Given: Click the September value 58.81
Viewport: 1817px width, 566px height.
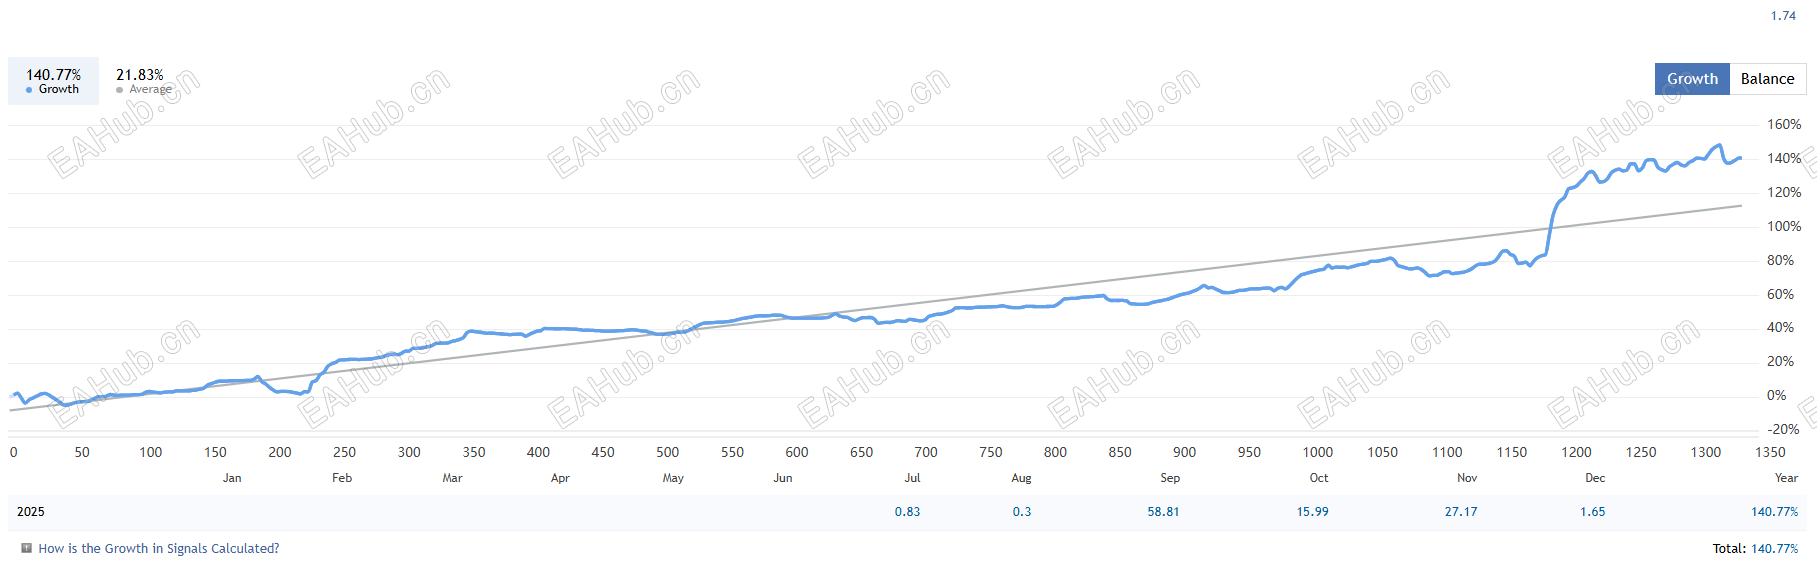Looking at the screenshot, I should click(1163, 512).
